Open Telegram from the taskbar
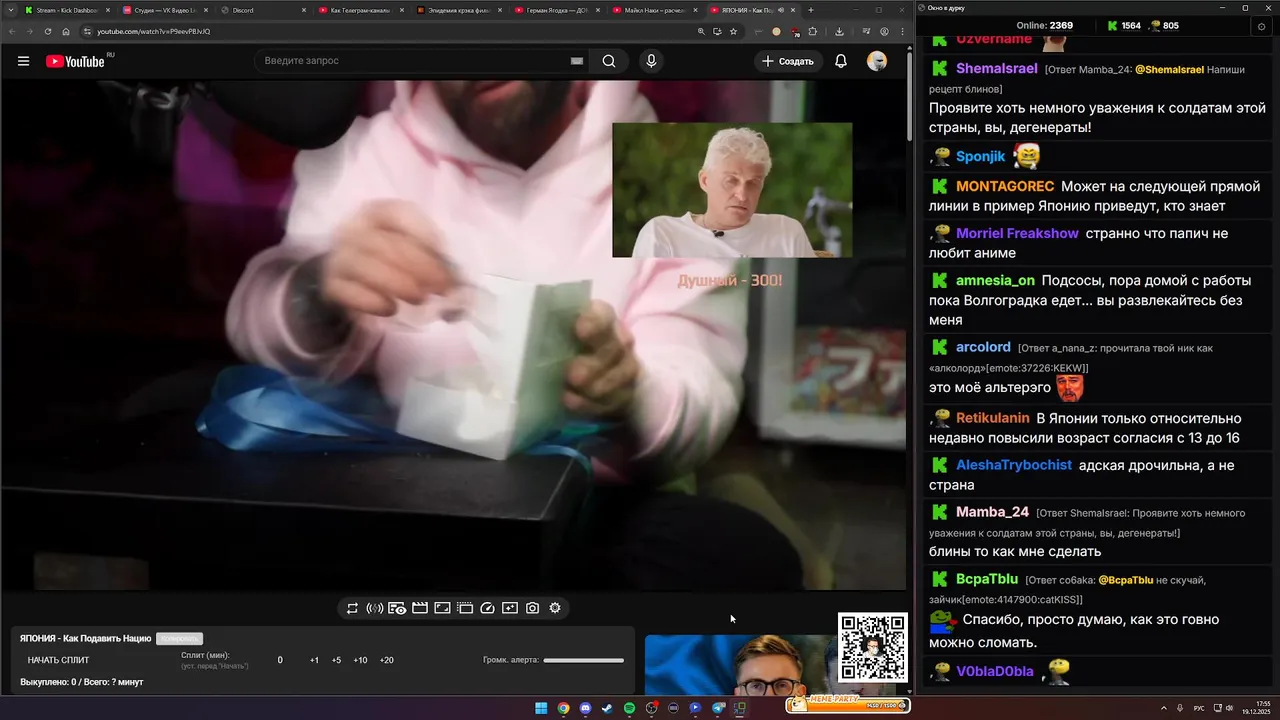The width and height of the screenshot is (1280, 720). [717, 708]
